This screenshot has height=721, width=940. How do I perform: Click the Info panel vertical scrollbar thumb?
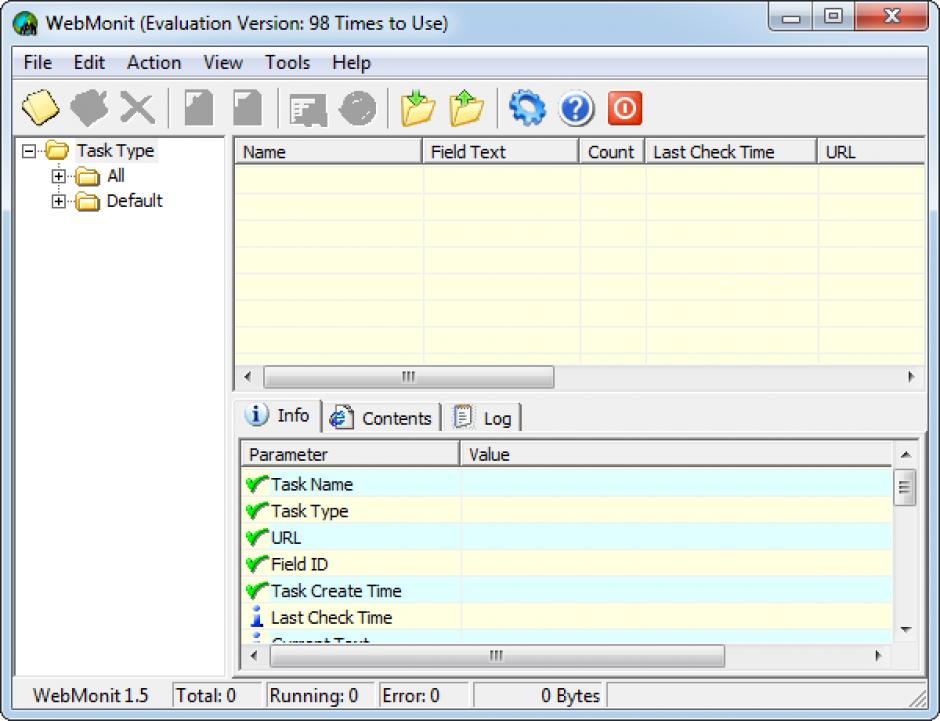[x=905, y=487]
